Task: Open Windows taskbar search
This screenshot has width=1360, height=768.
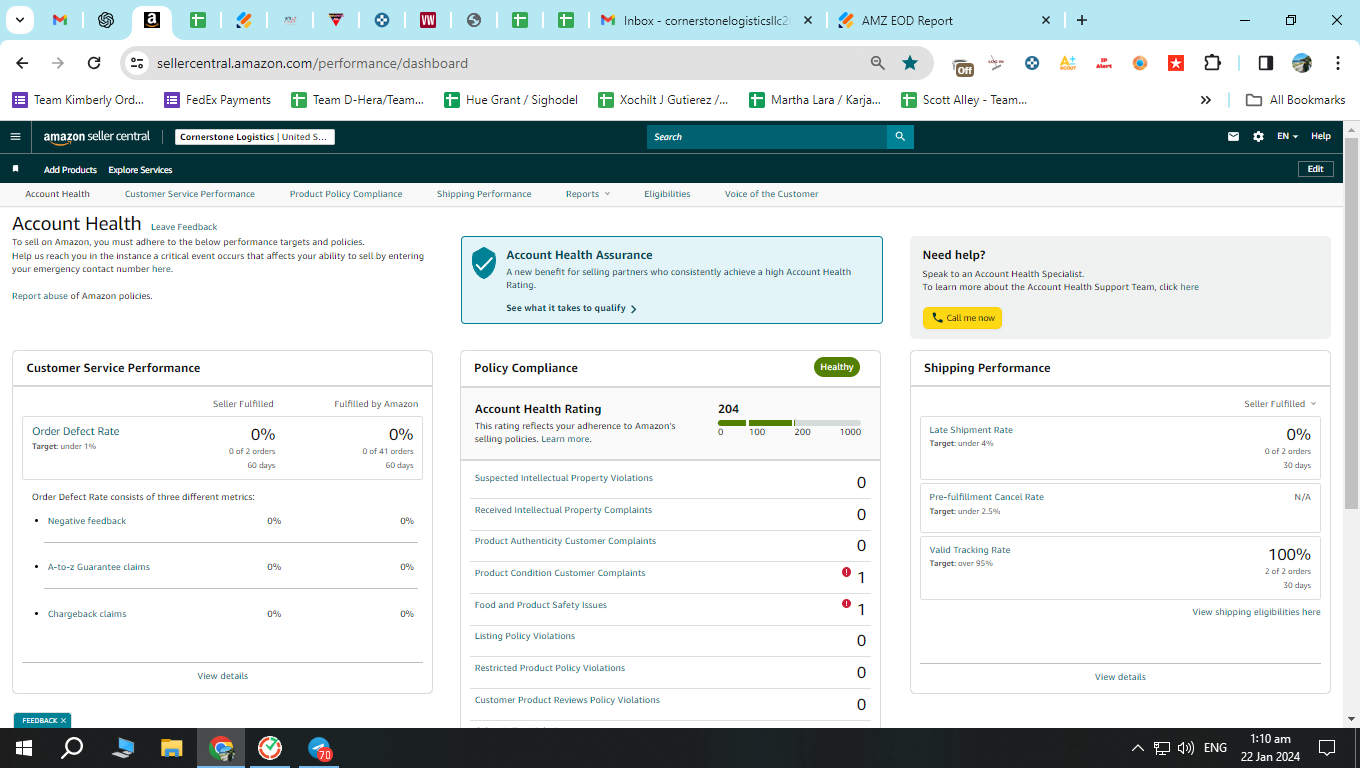Action: tap(72, 748)
